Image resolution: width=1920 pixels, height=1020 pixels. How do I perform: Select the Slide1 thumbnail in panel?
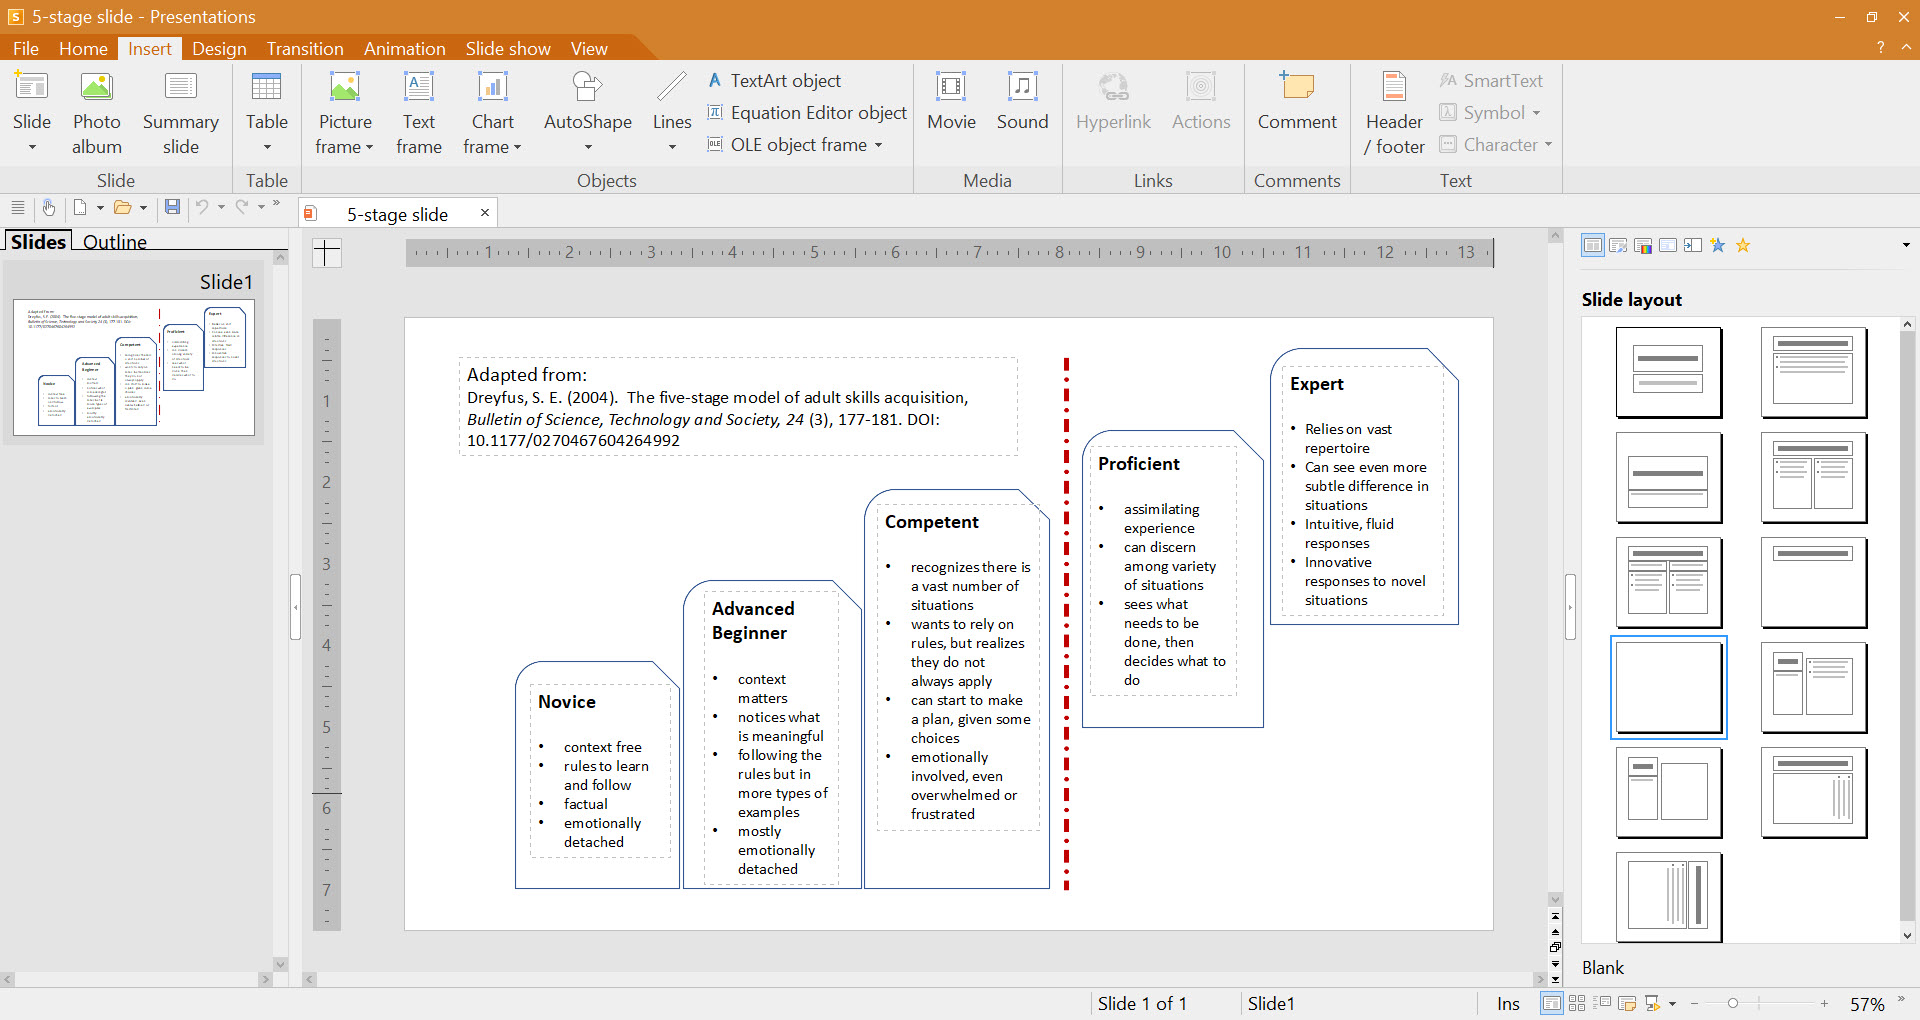coord(134,367)
